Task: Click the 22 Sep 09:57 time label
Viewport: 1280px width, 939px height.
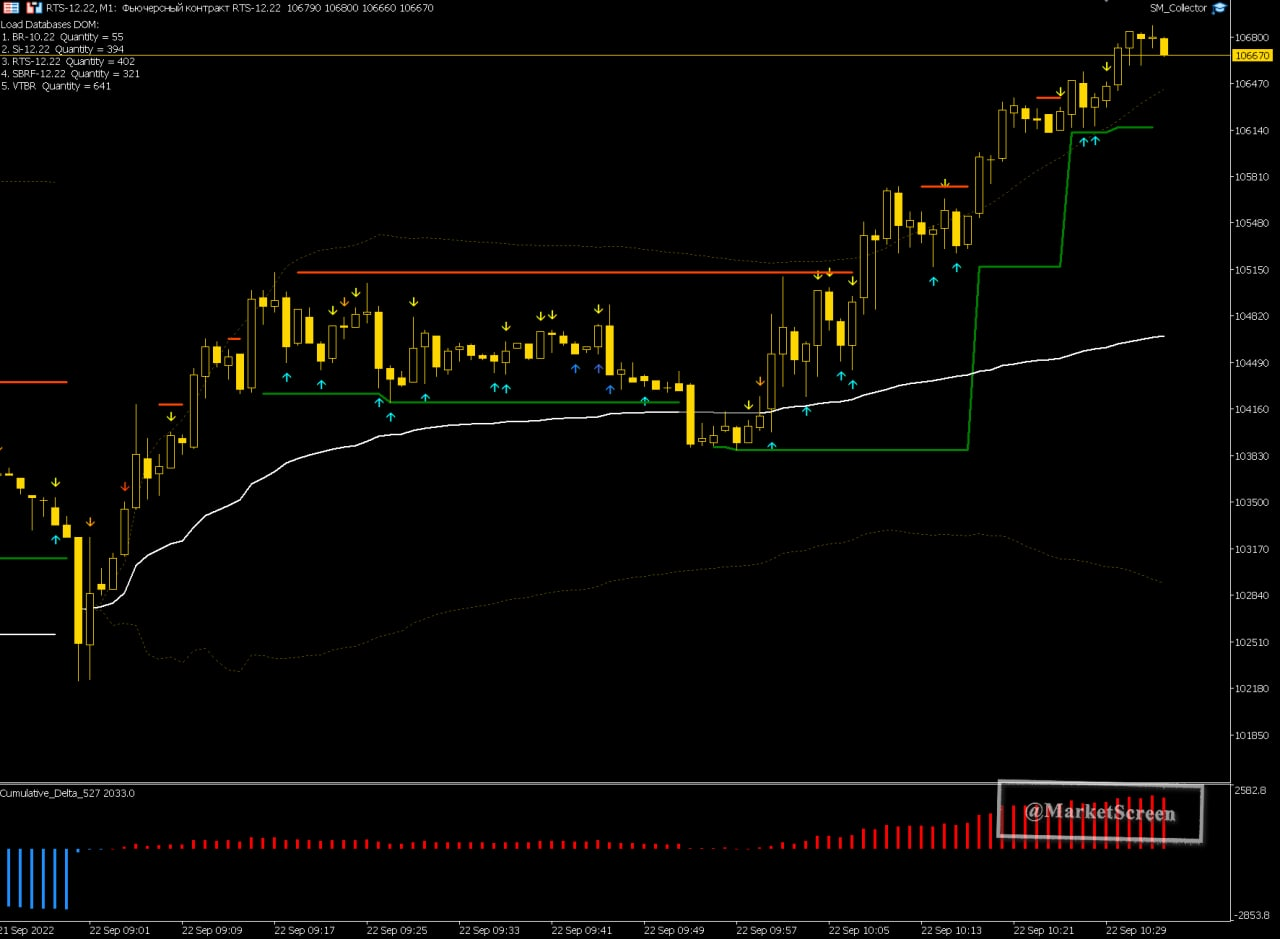Action: [x=767, y=930]
